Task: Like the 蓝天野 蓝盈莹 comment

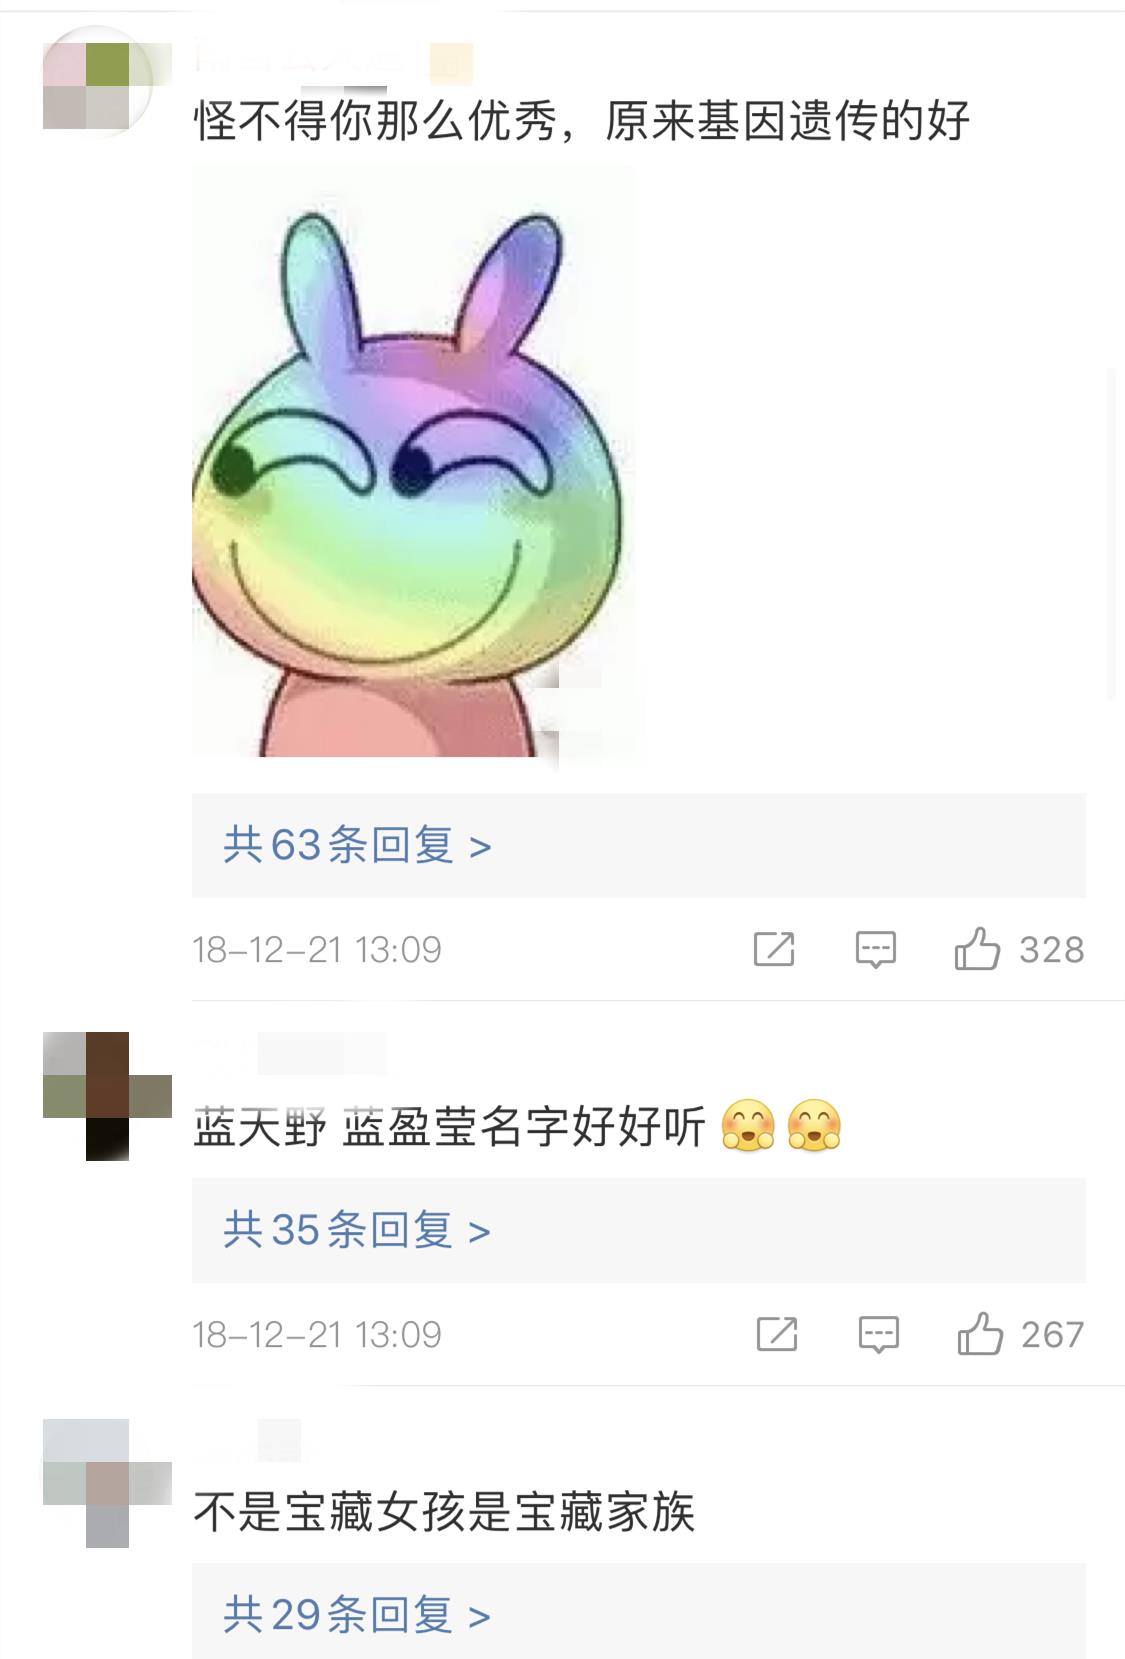Action: click(980, 1334)
